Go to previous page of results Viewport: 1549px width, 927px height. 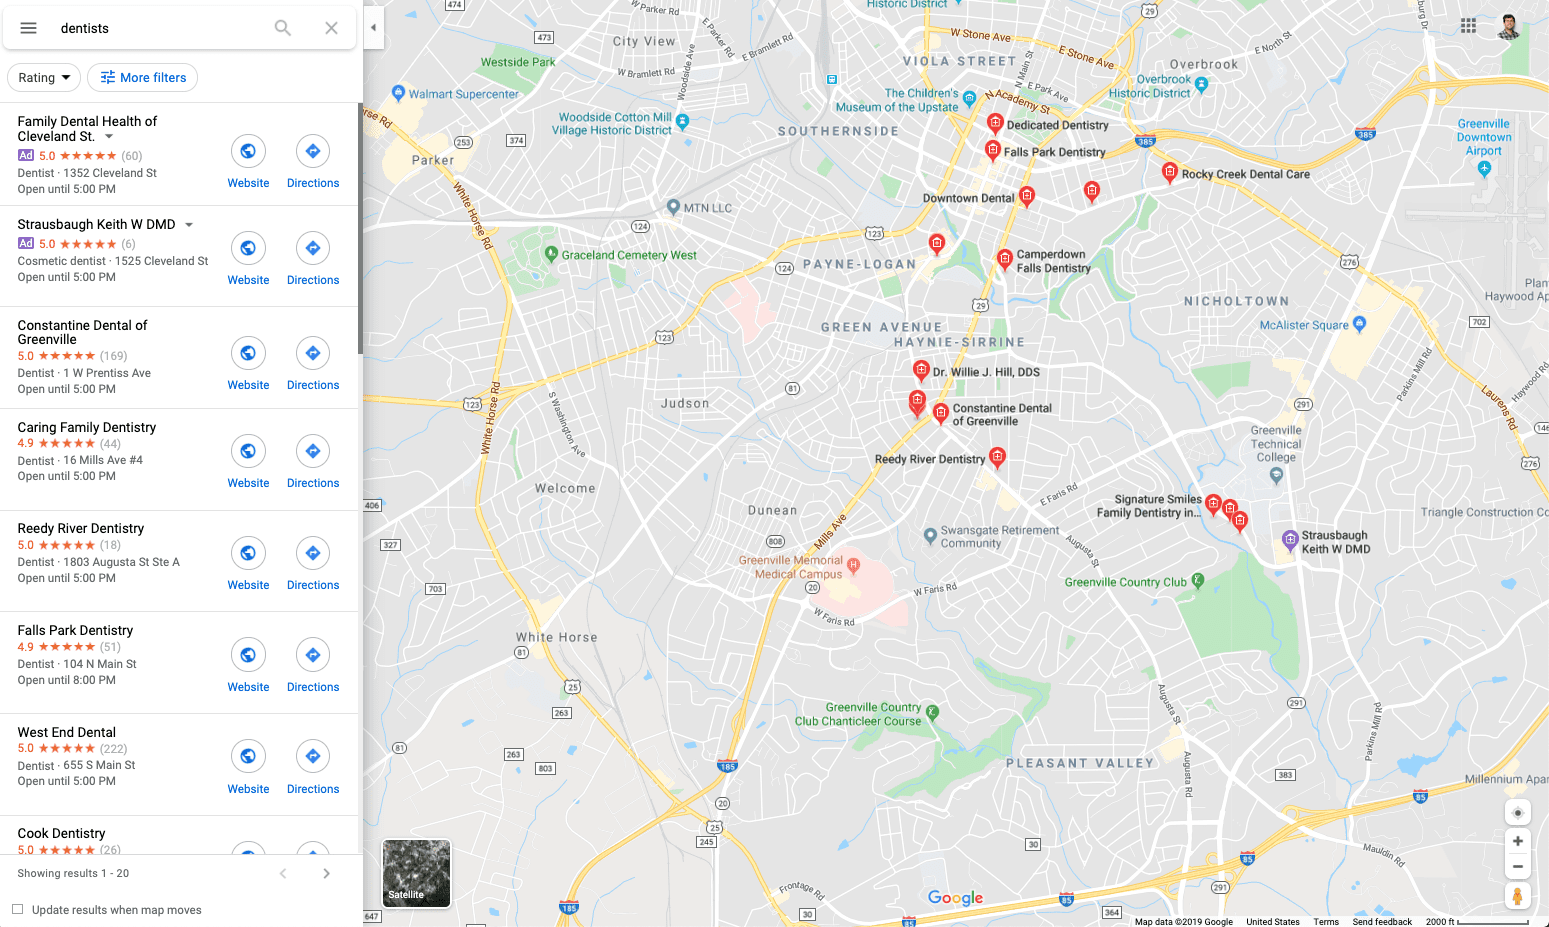283,873
